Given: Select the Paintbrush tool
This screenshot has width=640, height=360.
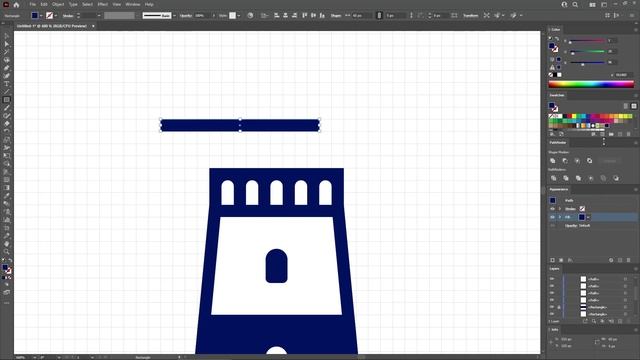Looking at the screenshot, I should click(7, 108).
